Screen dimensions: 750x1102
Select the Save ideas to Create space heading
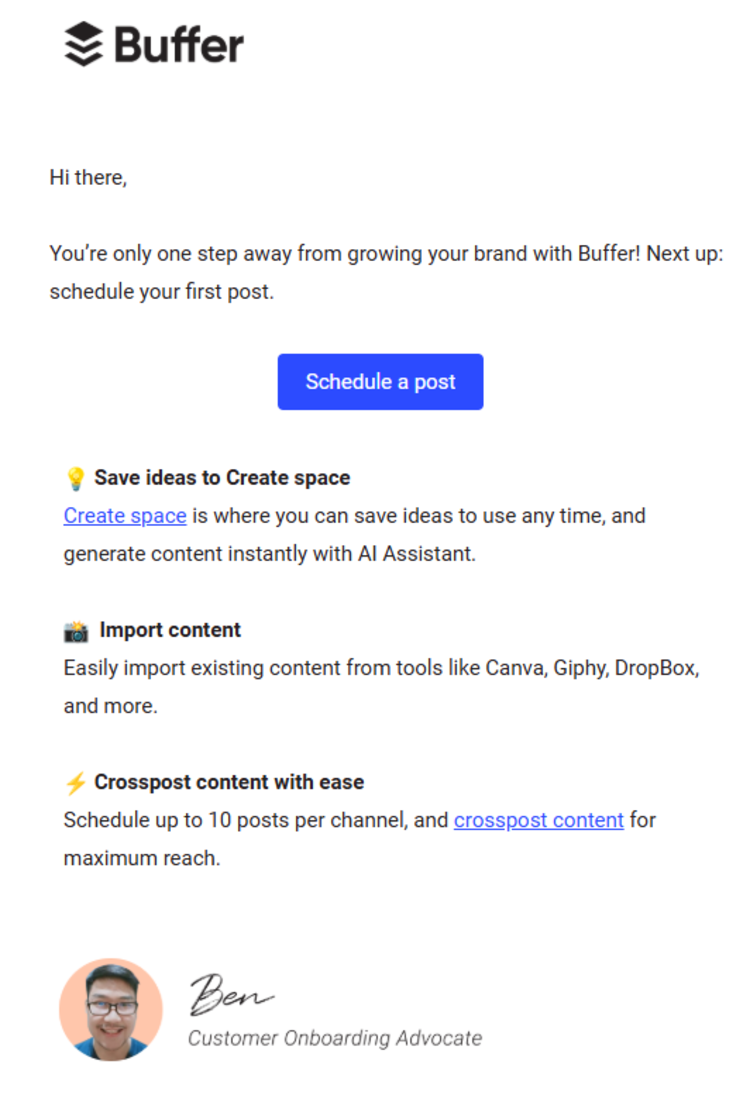222,478
